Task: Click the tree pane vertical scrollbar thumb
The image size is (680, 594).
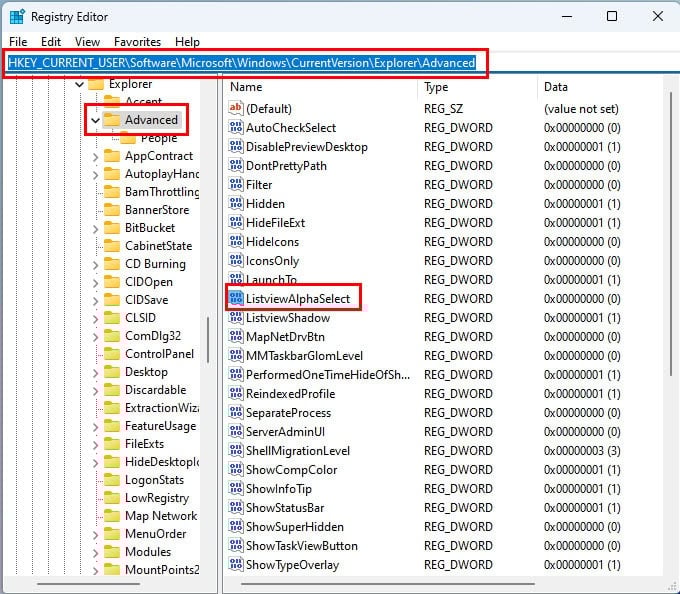Action: pos(208,340)
